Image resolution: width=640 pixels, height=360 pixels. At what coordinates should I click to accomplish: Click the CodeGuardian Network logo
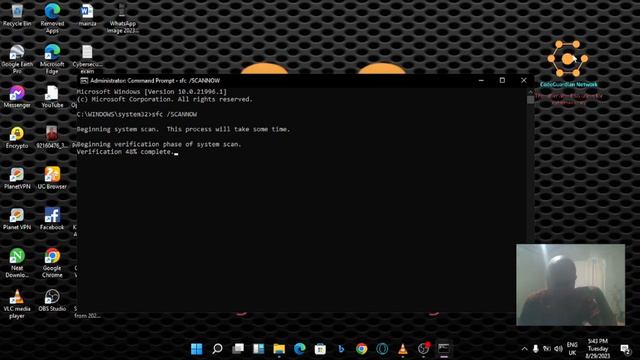click(568, 59)
